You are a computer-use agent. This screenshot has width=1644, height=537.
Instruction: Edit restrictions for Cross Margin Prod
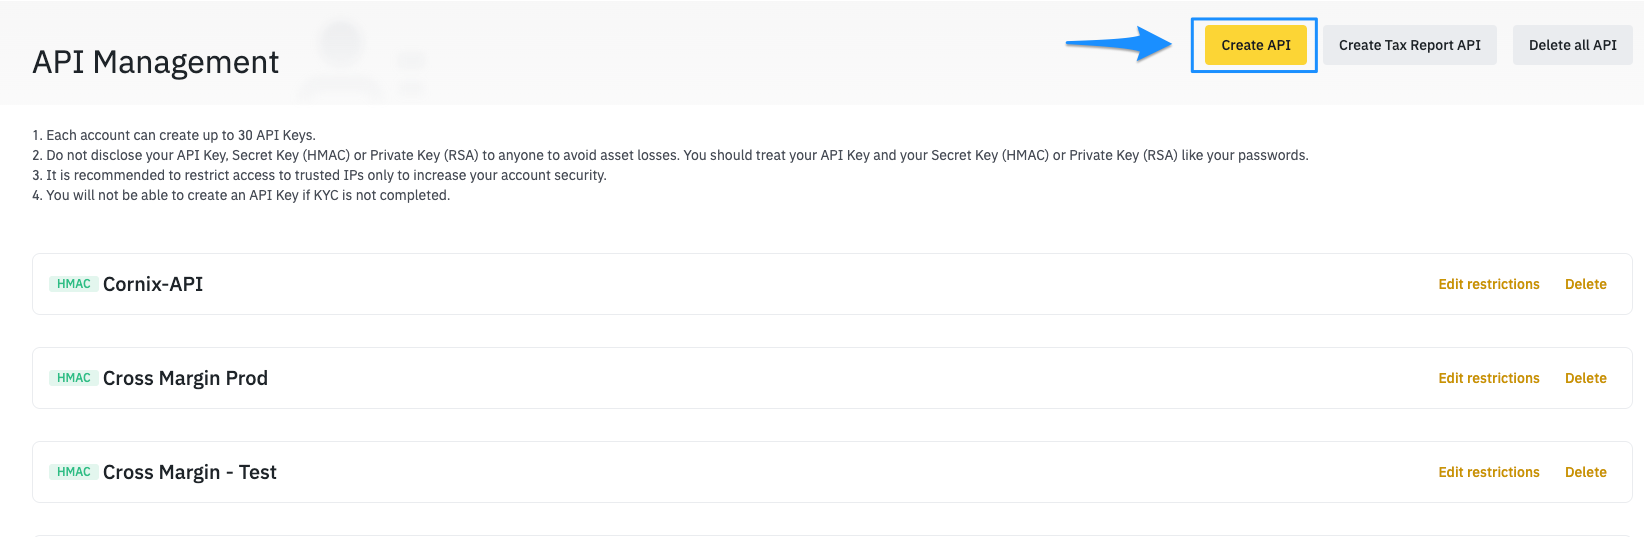click(x=1488, y=378)
